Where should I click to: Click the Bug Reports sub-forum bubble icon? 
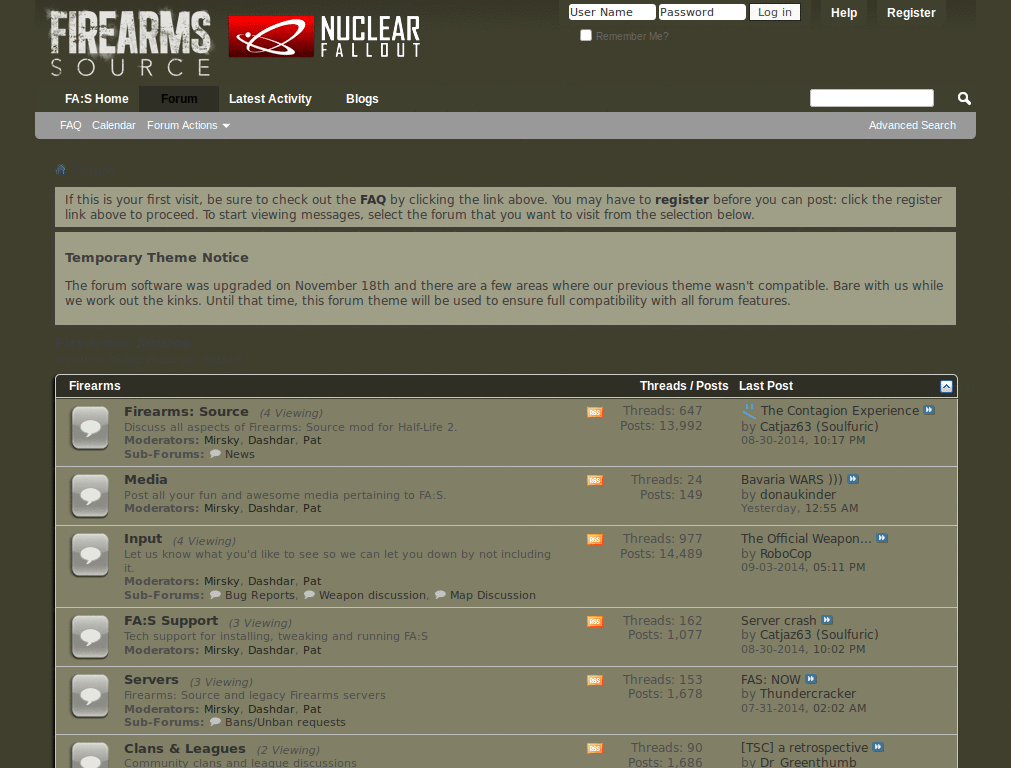pos(215,595)
